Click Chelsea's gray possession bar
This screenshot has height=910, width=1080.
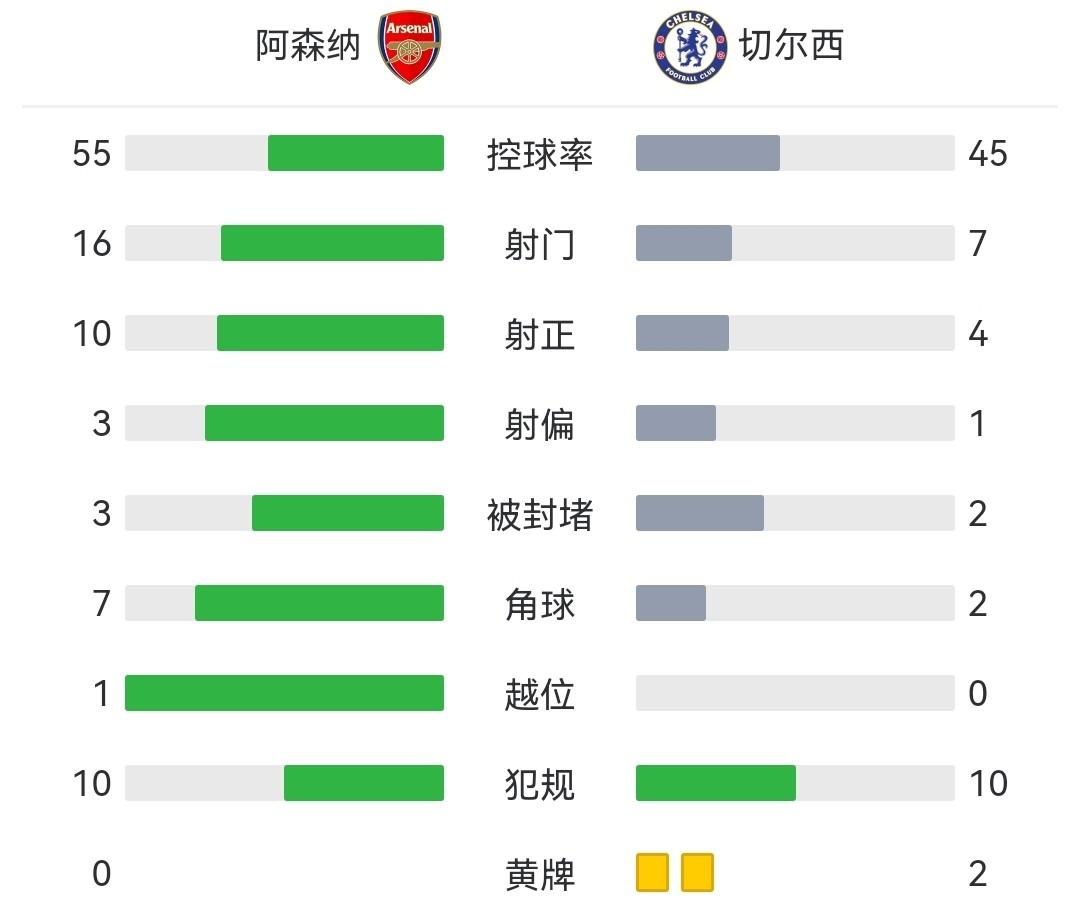point(708,153)
